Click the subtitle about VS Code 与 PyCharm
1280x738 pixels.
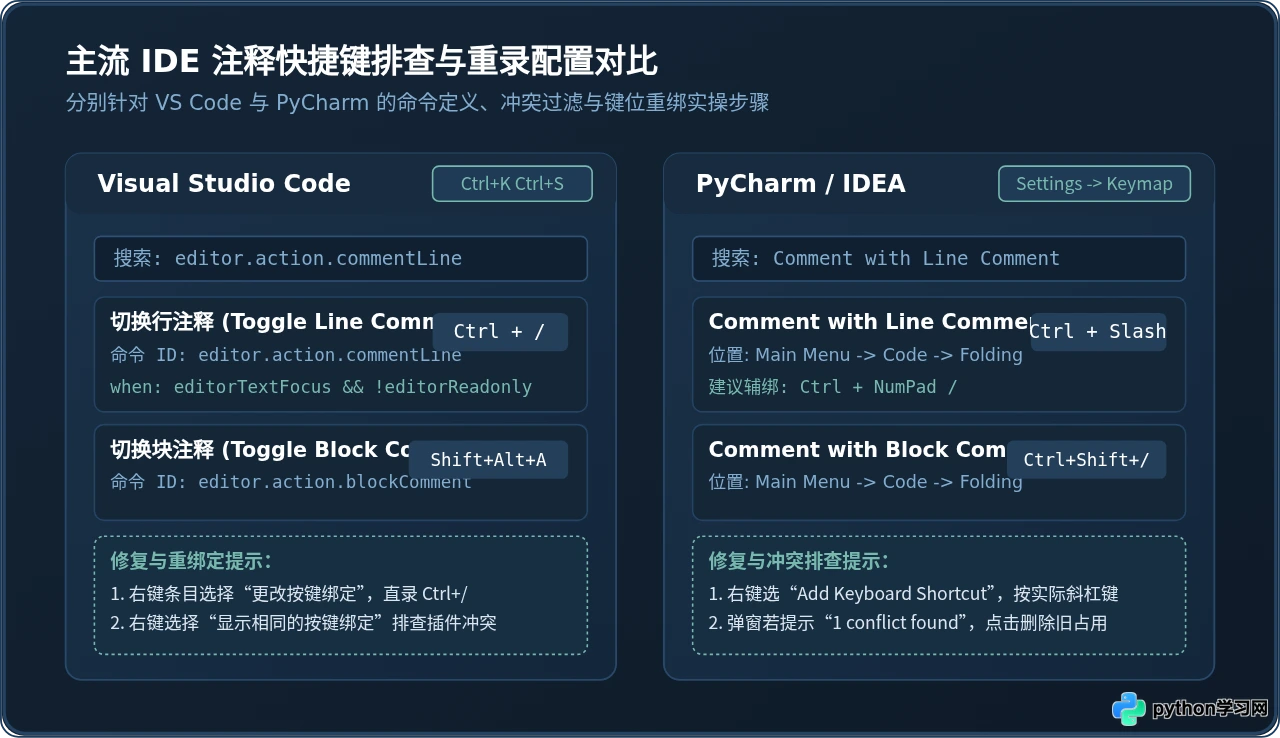tap(417, 103)
